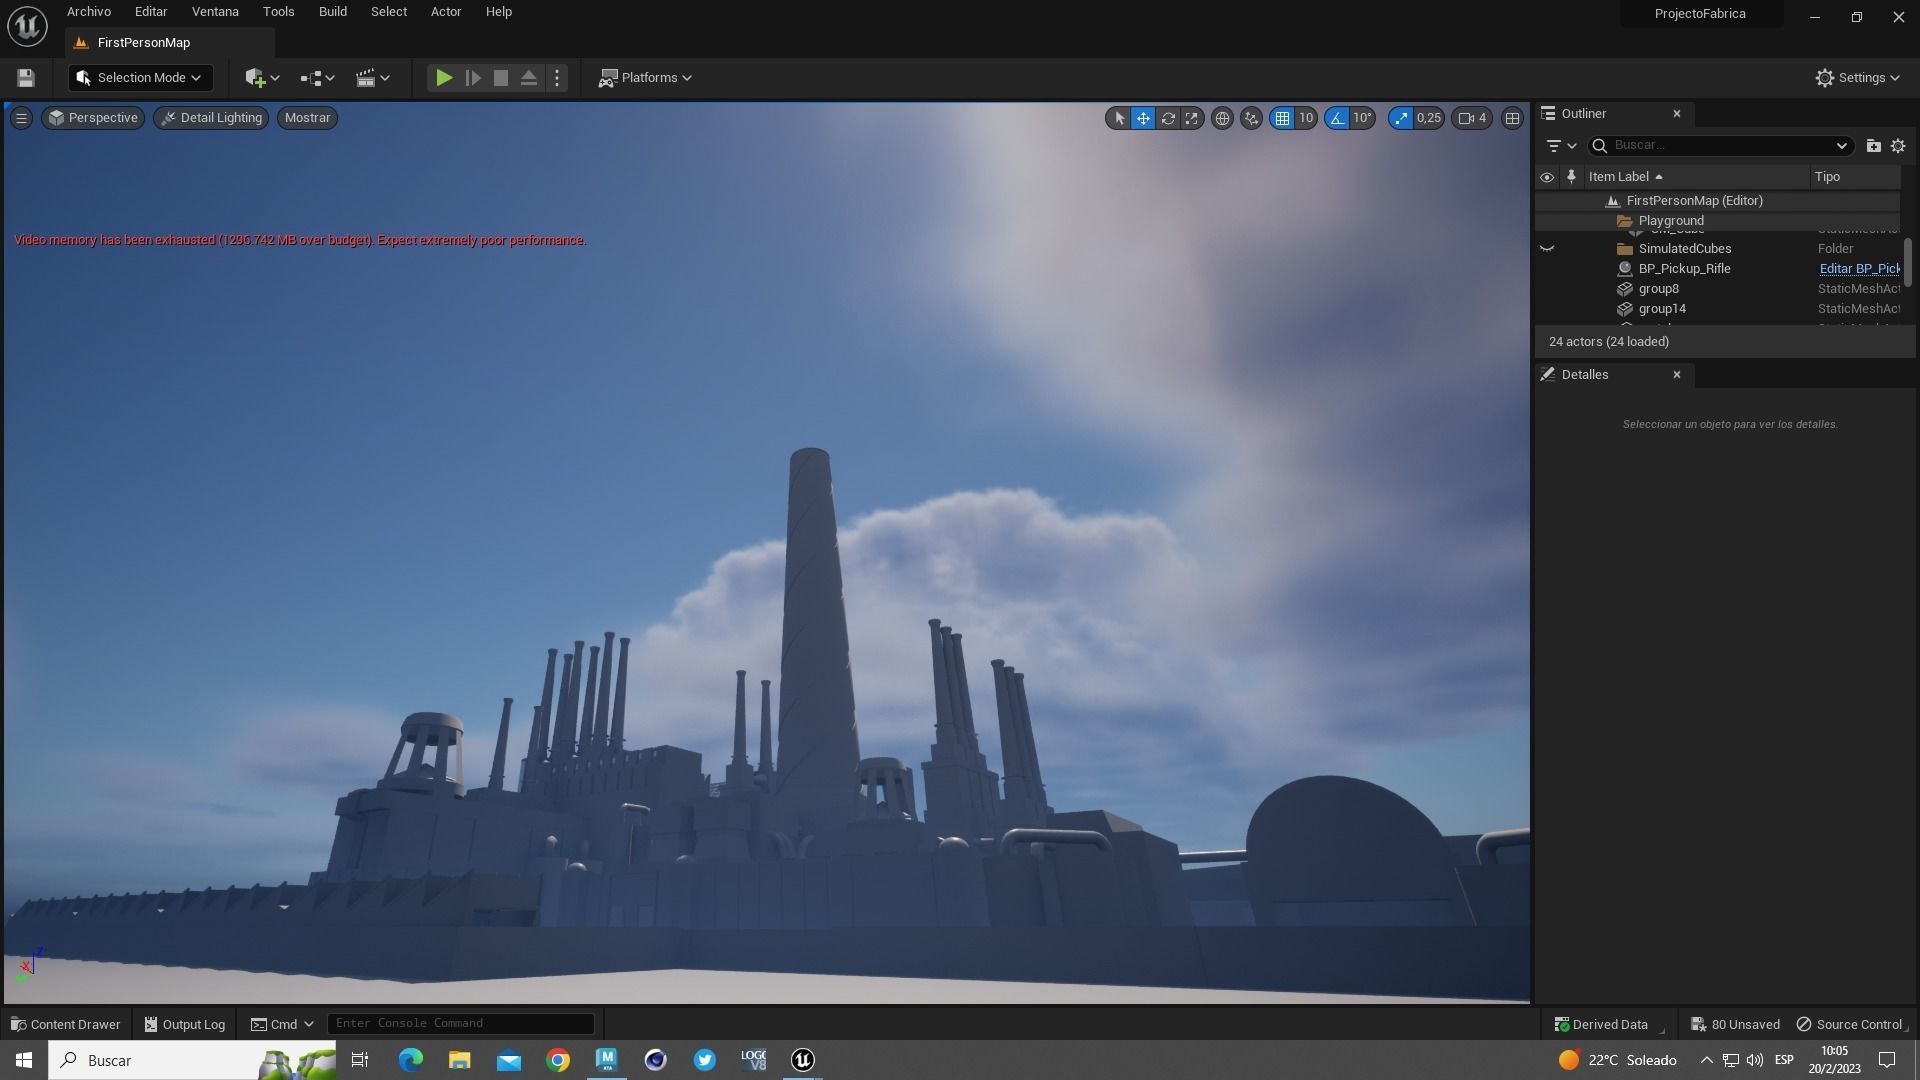The width and height of the screenshot is (1920, 1080).
Task: Select the rotate transform tool
Action: pos(1167,118)
